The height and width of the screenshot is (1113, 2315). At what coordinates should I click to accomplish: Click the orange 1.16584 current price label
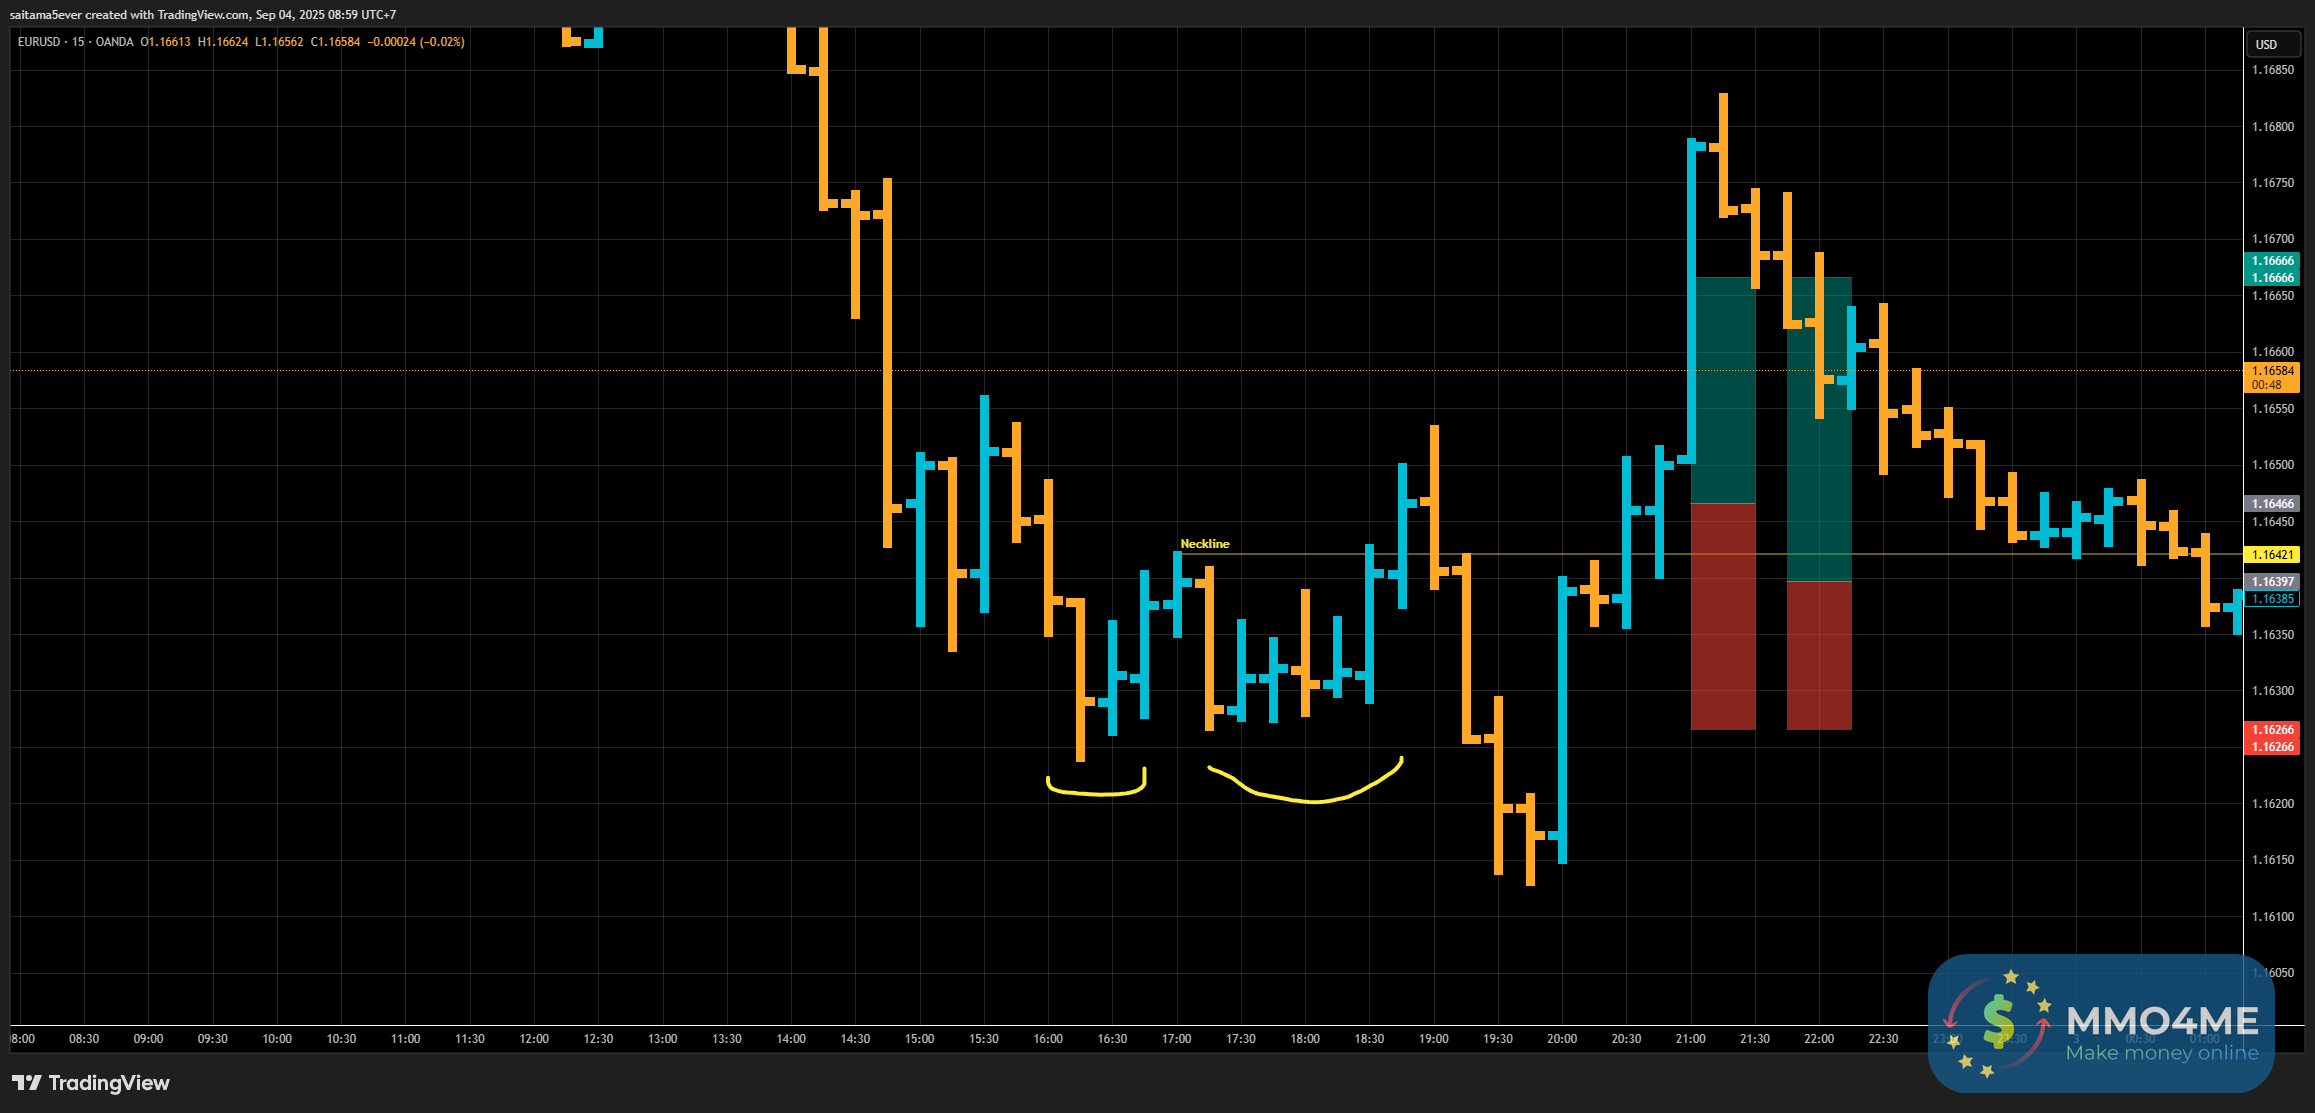[2272, 371]
